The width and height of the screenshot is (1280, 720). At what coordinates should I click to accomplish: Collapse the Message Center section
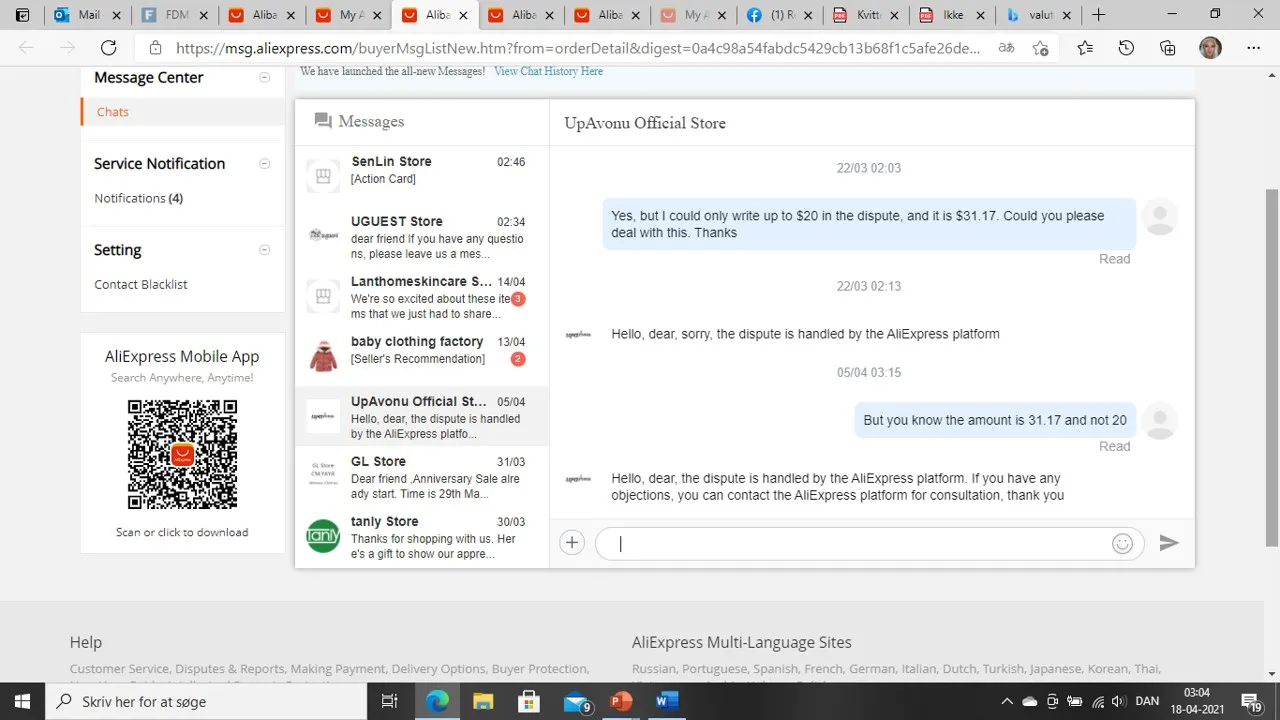[x=264, y=77]
